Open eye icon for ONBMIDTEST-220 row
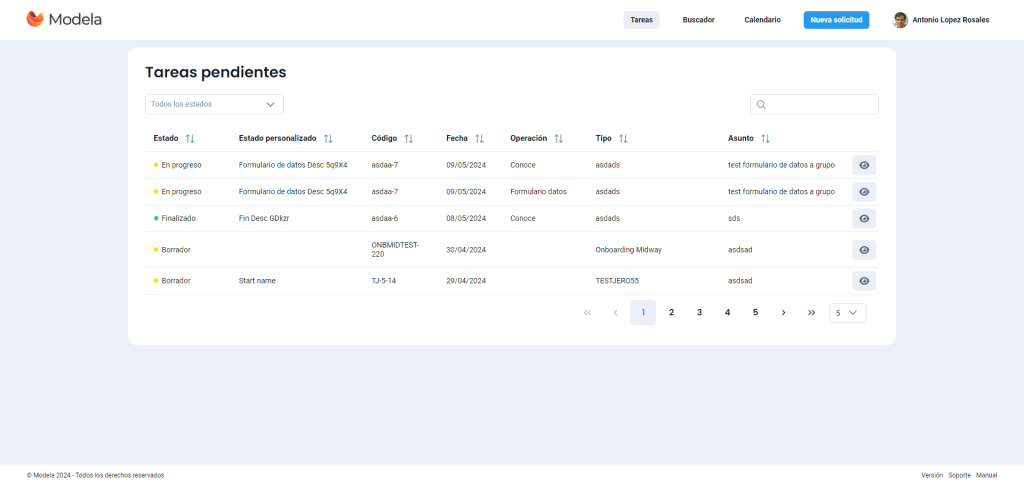Screen dimensions: 1024x486 pos(864,250)
